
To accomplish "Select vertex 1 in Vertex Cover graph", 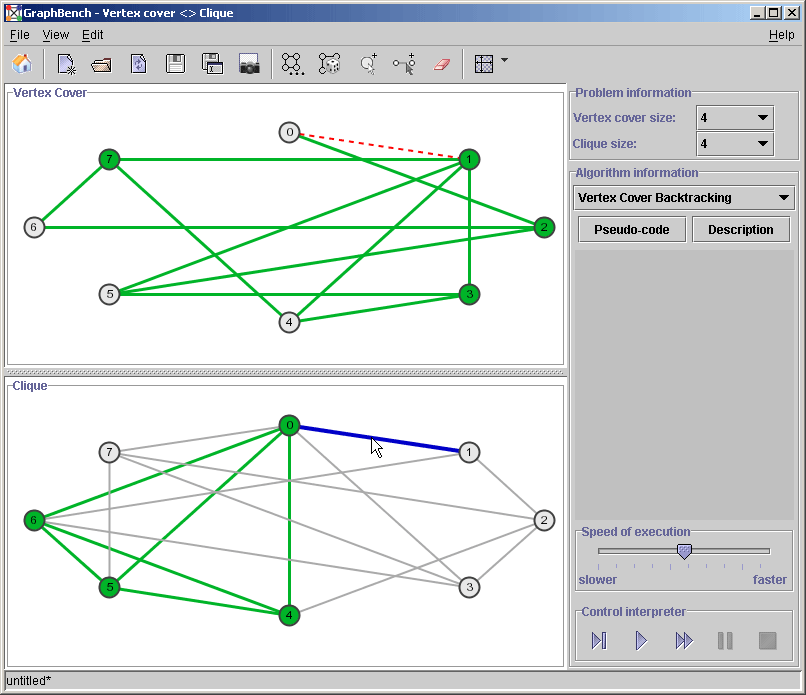I will [x=469, y=159].
